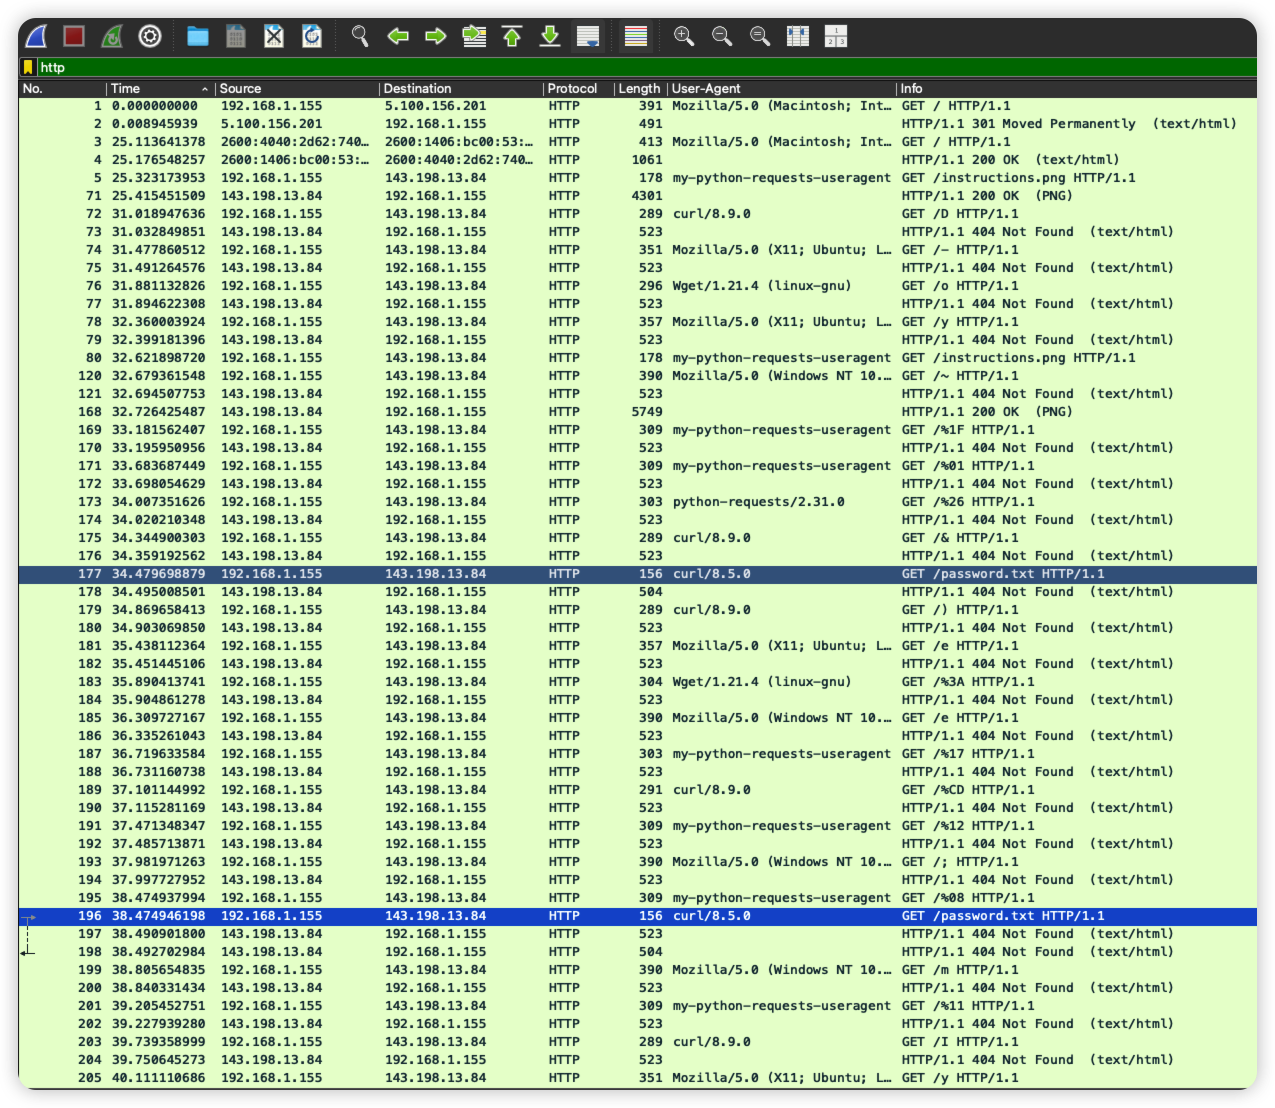Select packet 173 python-requests/2.31.0 row

coord(637,502)
